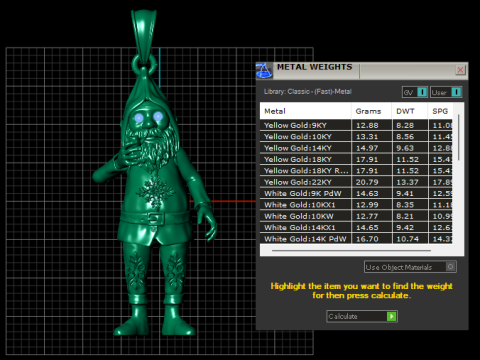Click the Calculate button
480x360 pixels.
tap(362, 316)
